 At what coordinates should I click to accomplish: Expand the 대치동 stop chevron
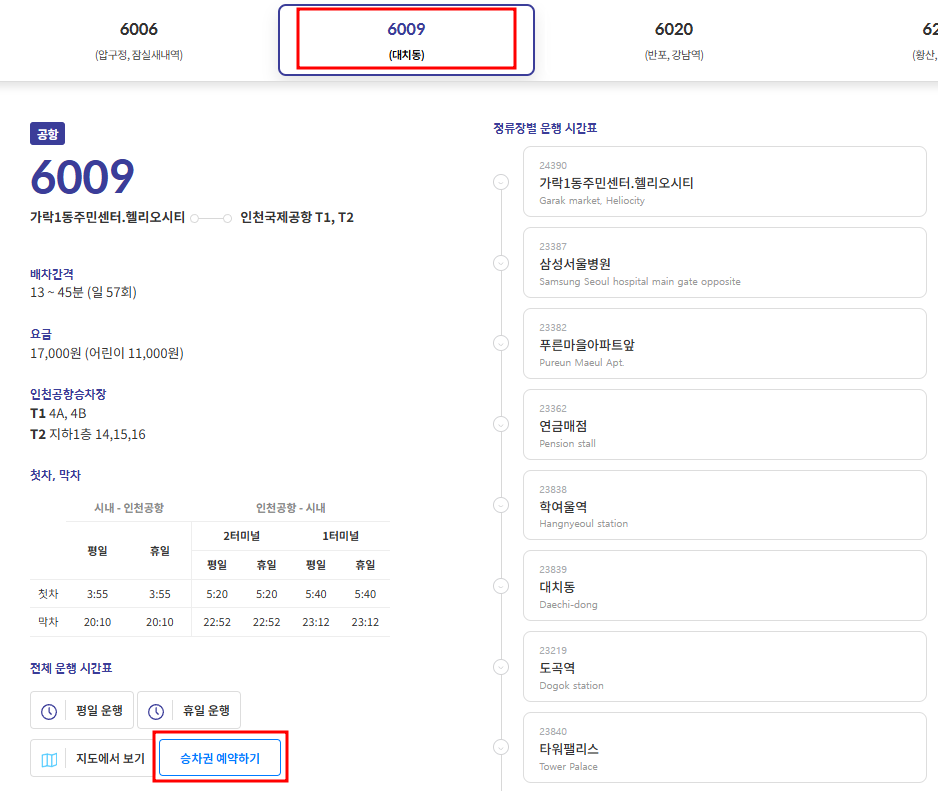click(501, 586)
